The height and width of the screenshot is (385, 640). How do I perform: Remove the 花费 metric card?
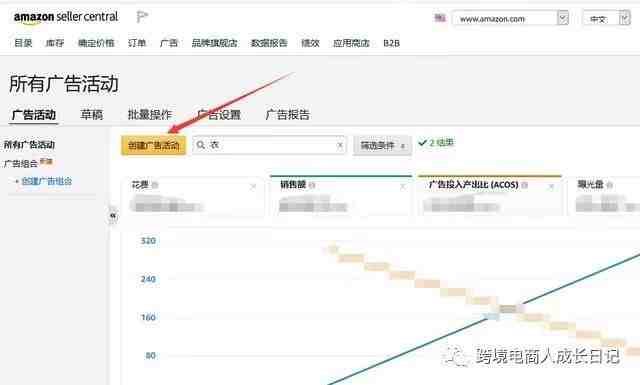[x=253, y=187]
